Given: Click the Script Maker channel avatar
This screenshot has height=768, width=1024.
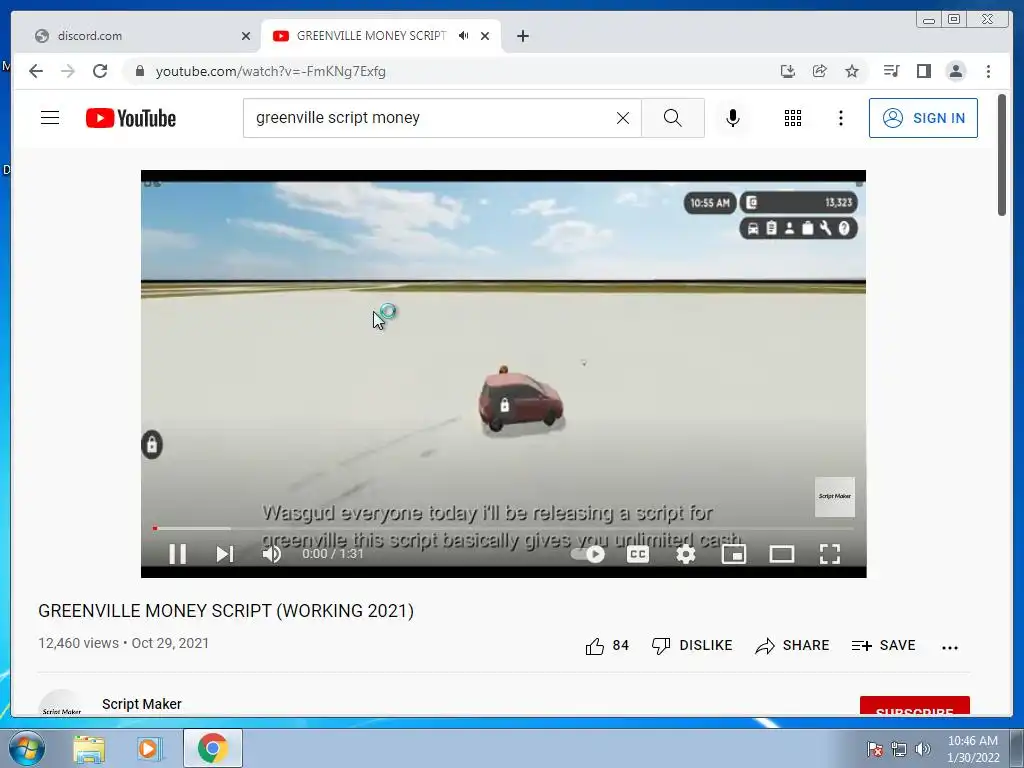Looking at the screenshot, I should (x=61, y=703).
